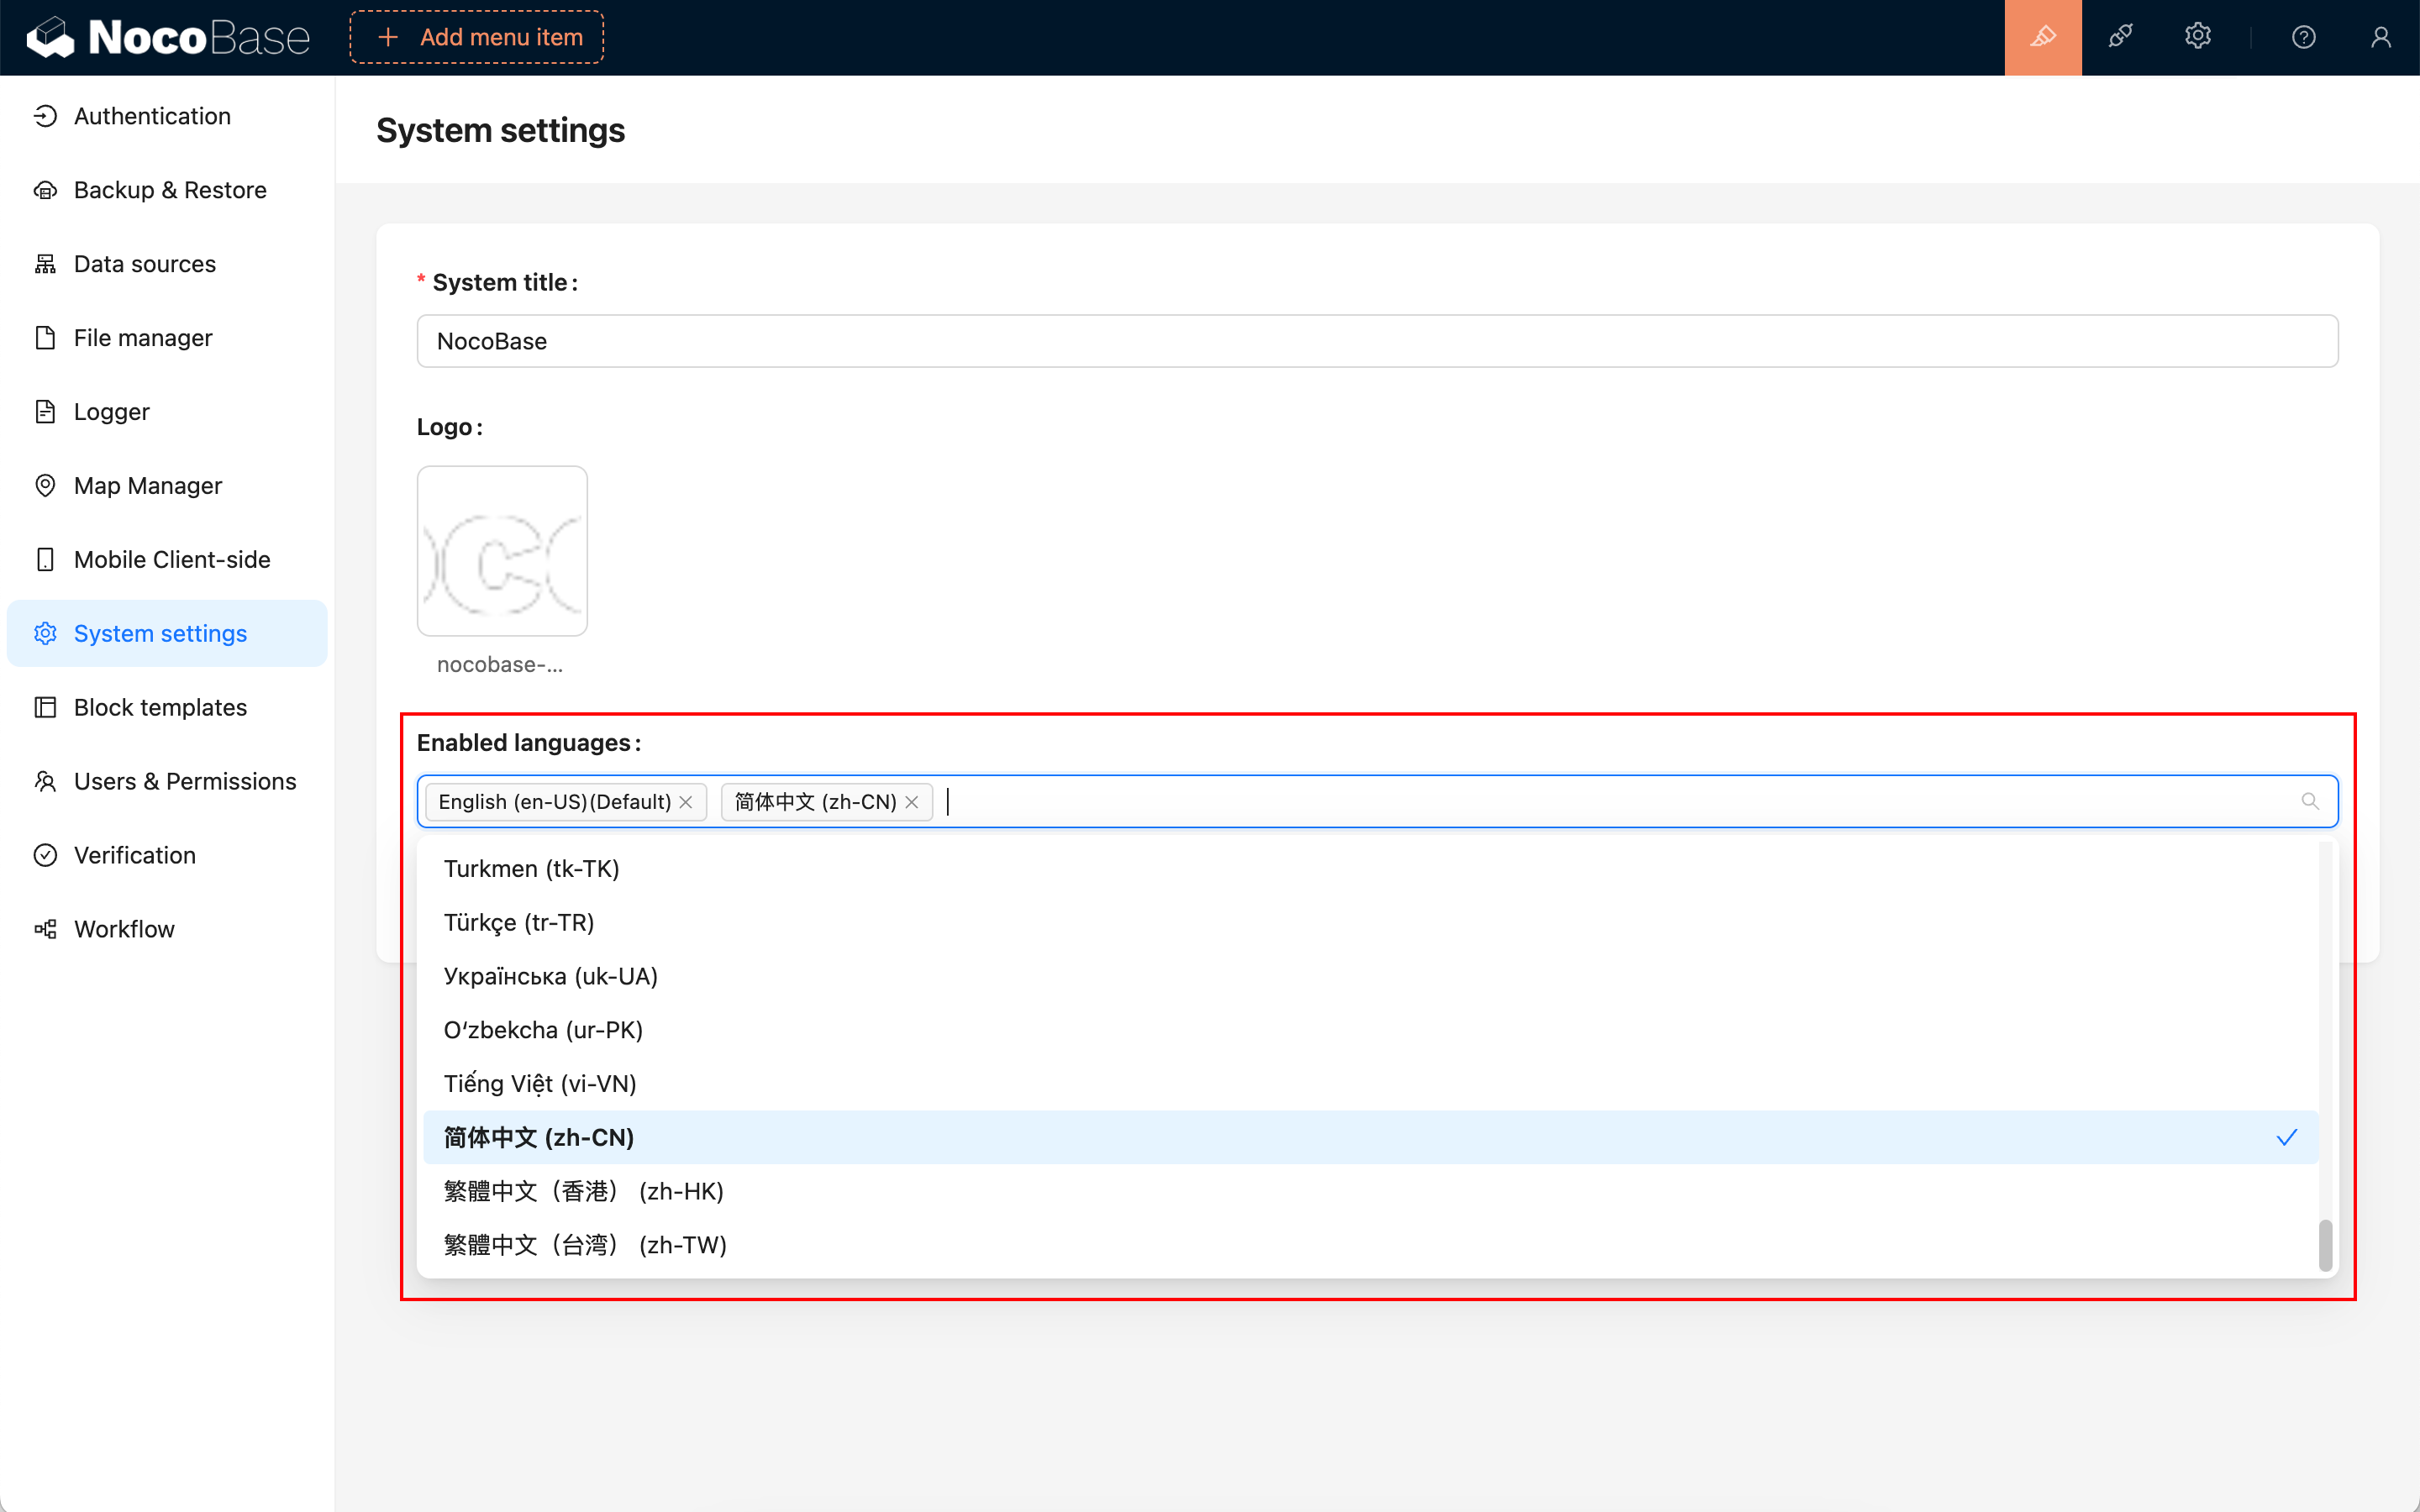The width and height of the screenshot is (2420, 1512).
Task: Click the help question mark icon
Action: 2303,37
